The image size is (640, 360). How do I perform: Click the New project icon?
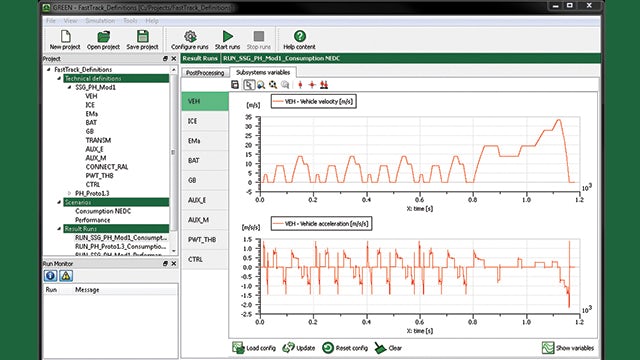(65, 36)
